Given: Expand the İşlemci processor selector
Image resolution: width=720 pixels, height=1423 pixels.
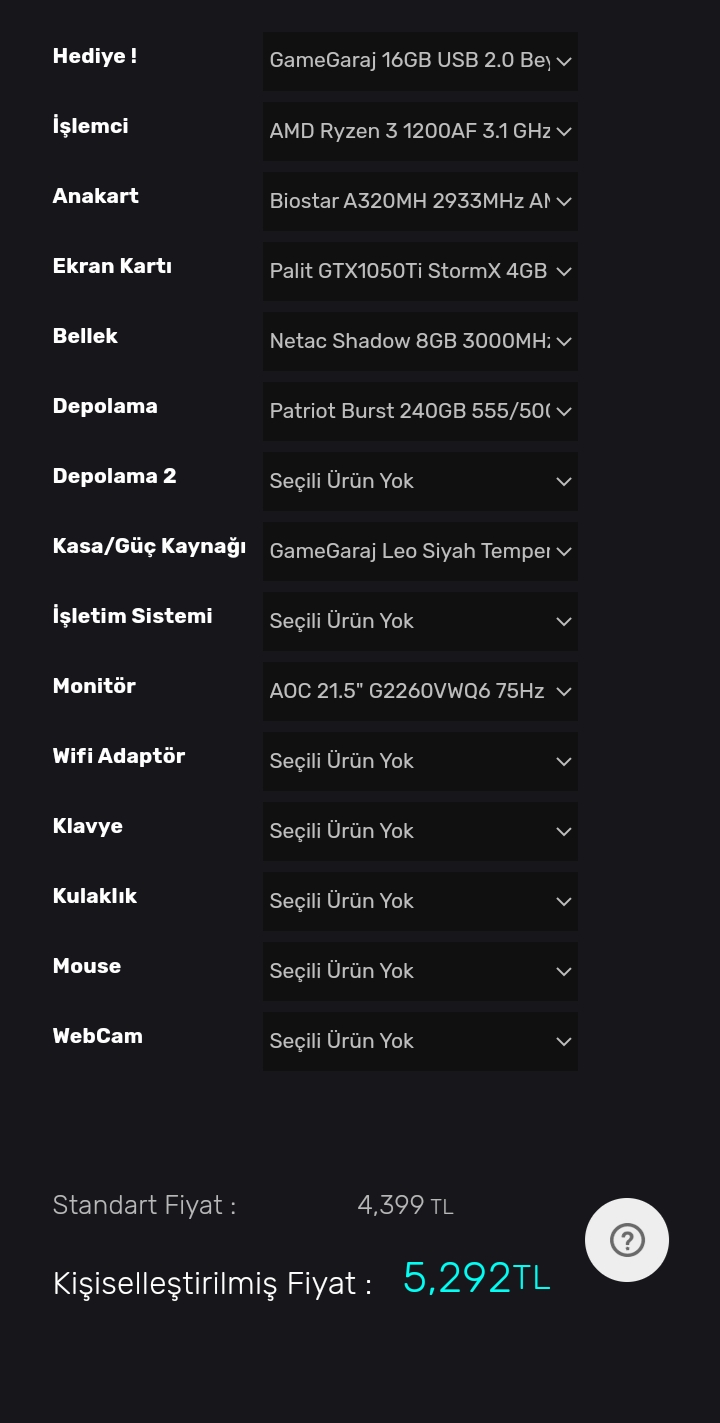Looking at the screenshot, I should pyautogui.click(x=419, y=131).
